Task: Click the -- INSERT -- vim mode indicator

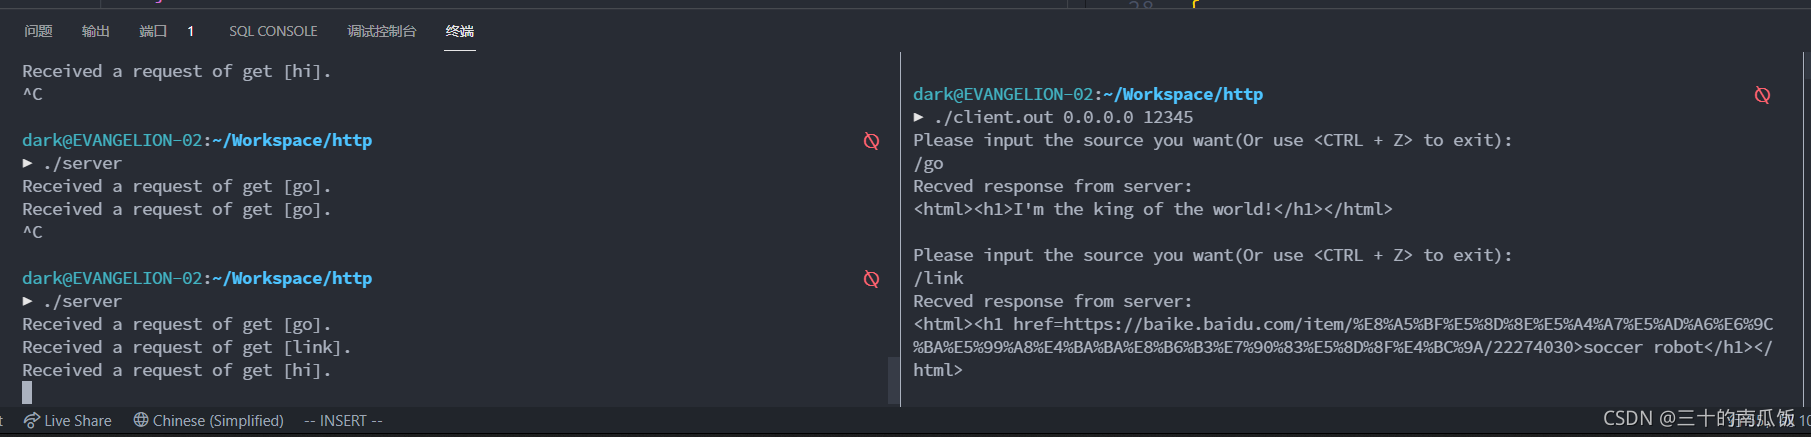Action: pyautogui.click(x=343, y=421)
